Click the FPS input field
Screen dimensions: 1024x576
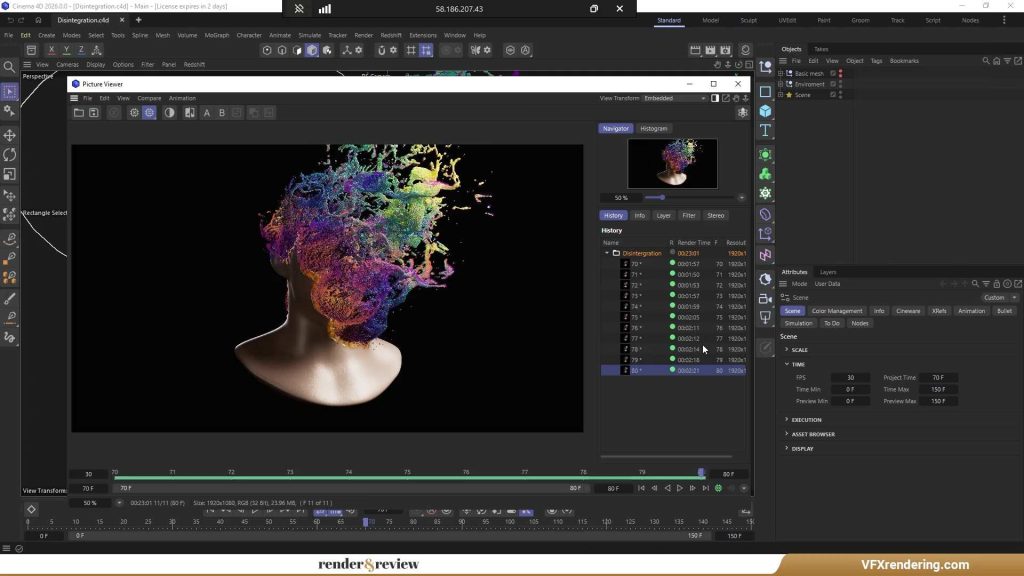[x=850, y=378]
